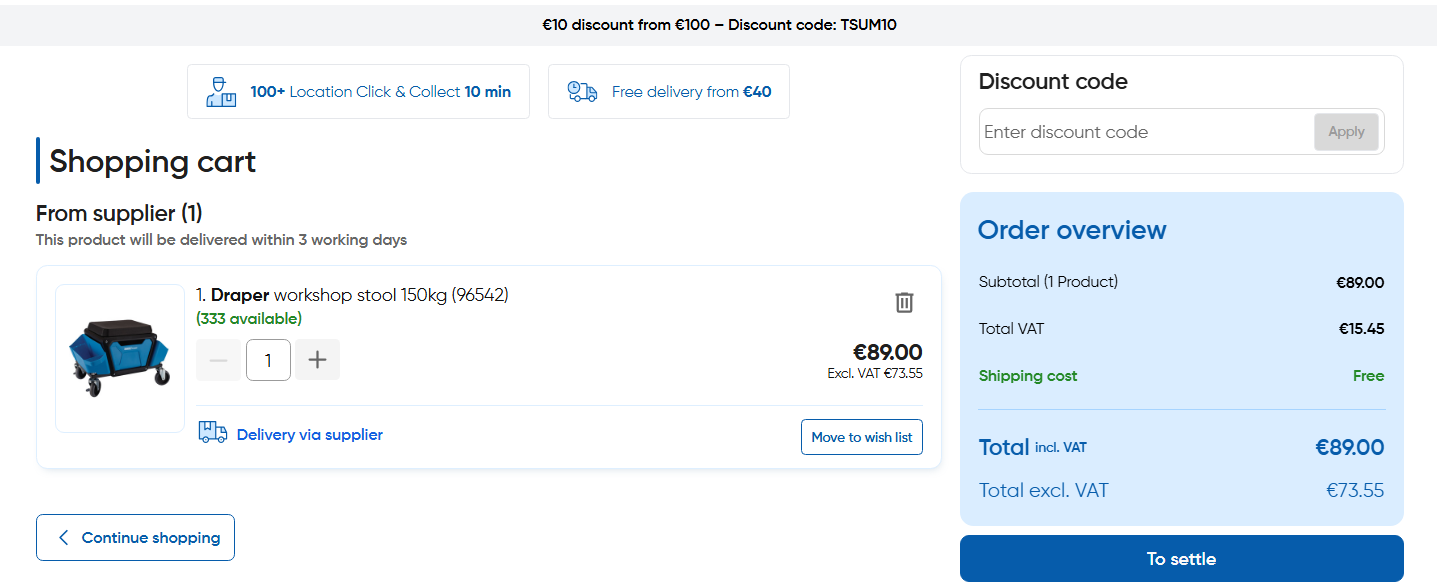Click the To settle checkout button

click(x=1181, y=559)
